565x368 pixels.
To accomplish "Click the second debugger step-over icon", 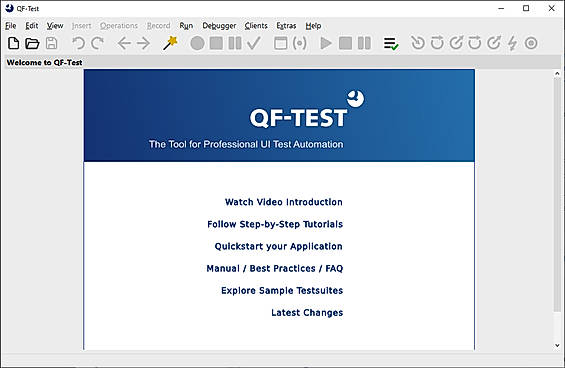I will [437, 43].
